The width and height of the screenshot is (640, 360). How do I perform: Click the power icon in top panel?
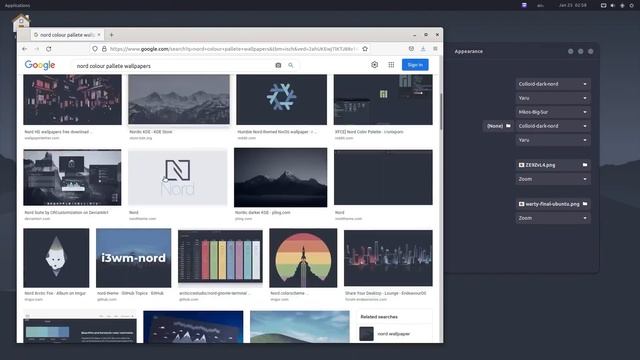click(631, 5)
